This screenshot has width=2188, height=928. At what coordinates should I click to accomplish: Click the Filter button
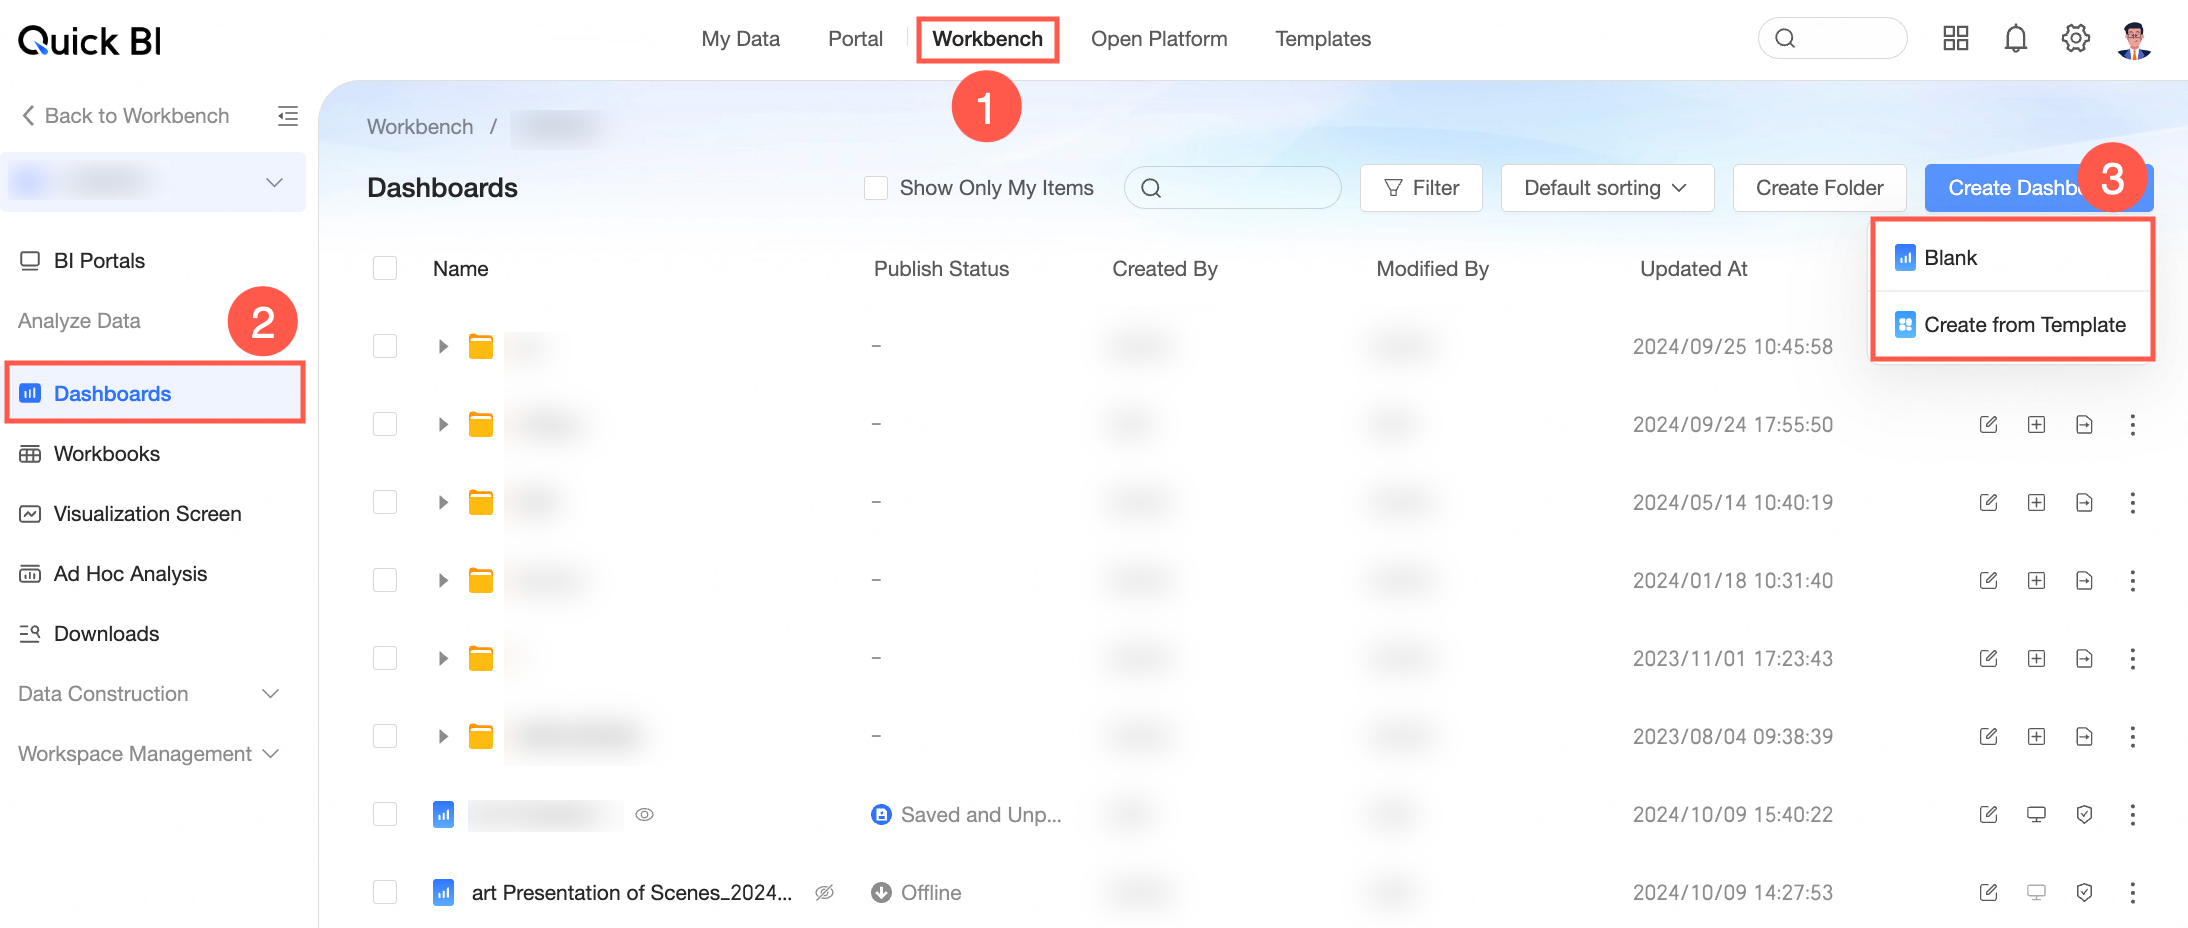pyautogui.click(x=1421, y=188)
